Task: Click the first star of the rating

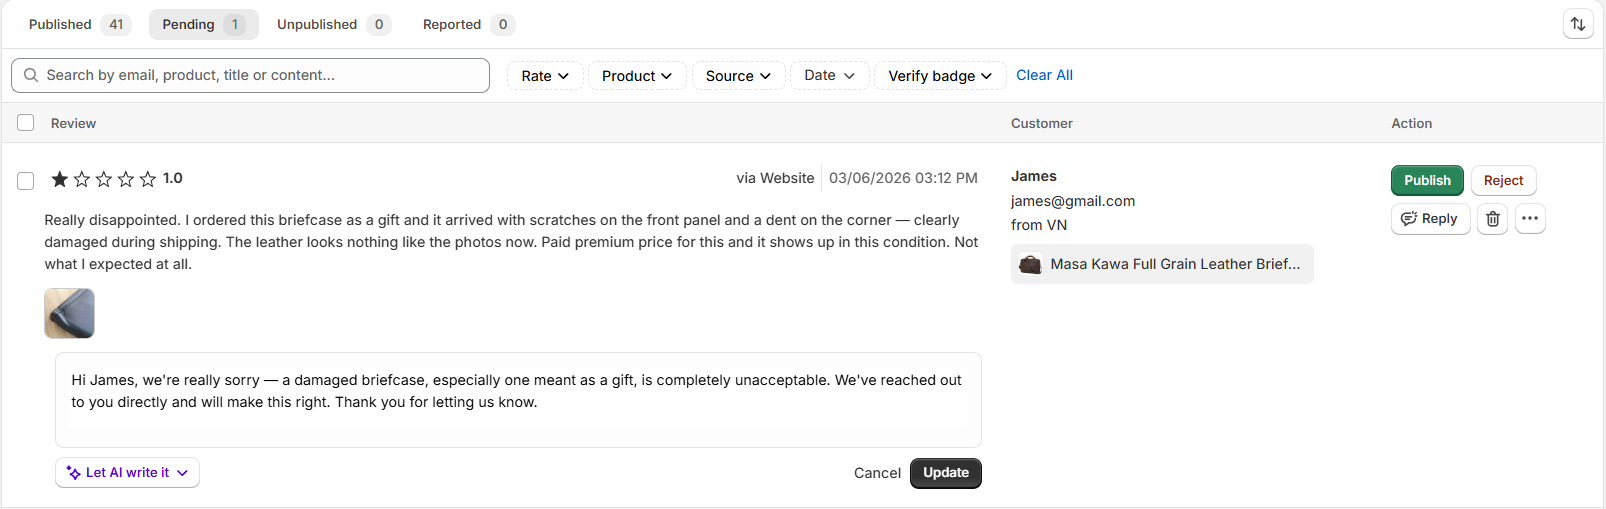Action: point(60,179)
